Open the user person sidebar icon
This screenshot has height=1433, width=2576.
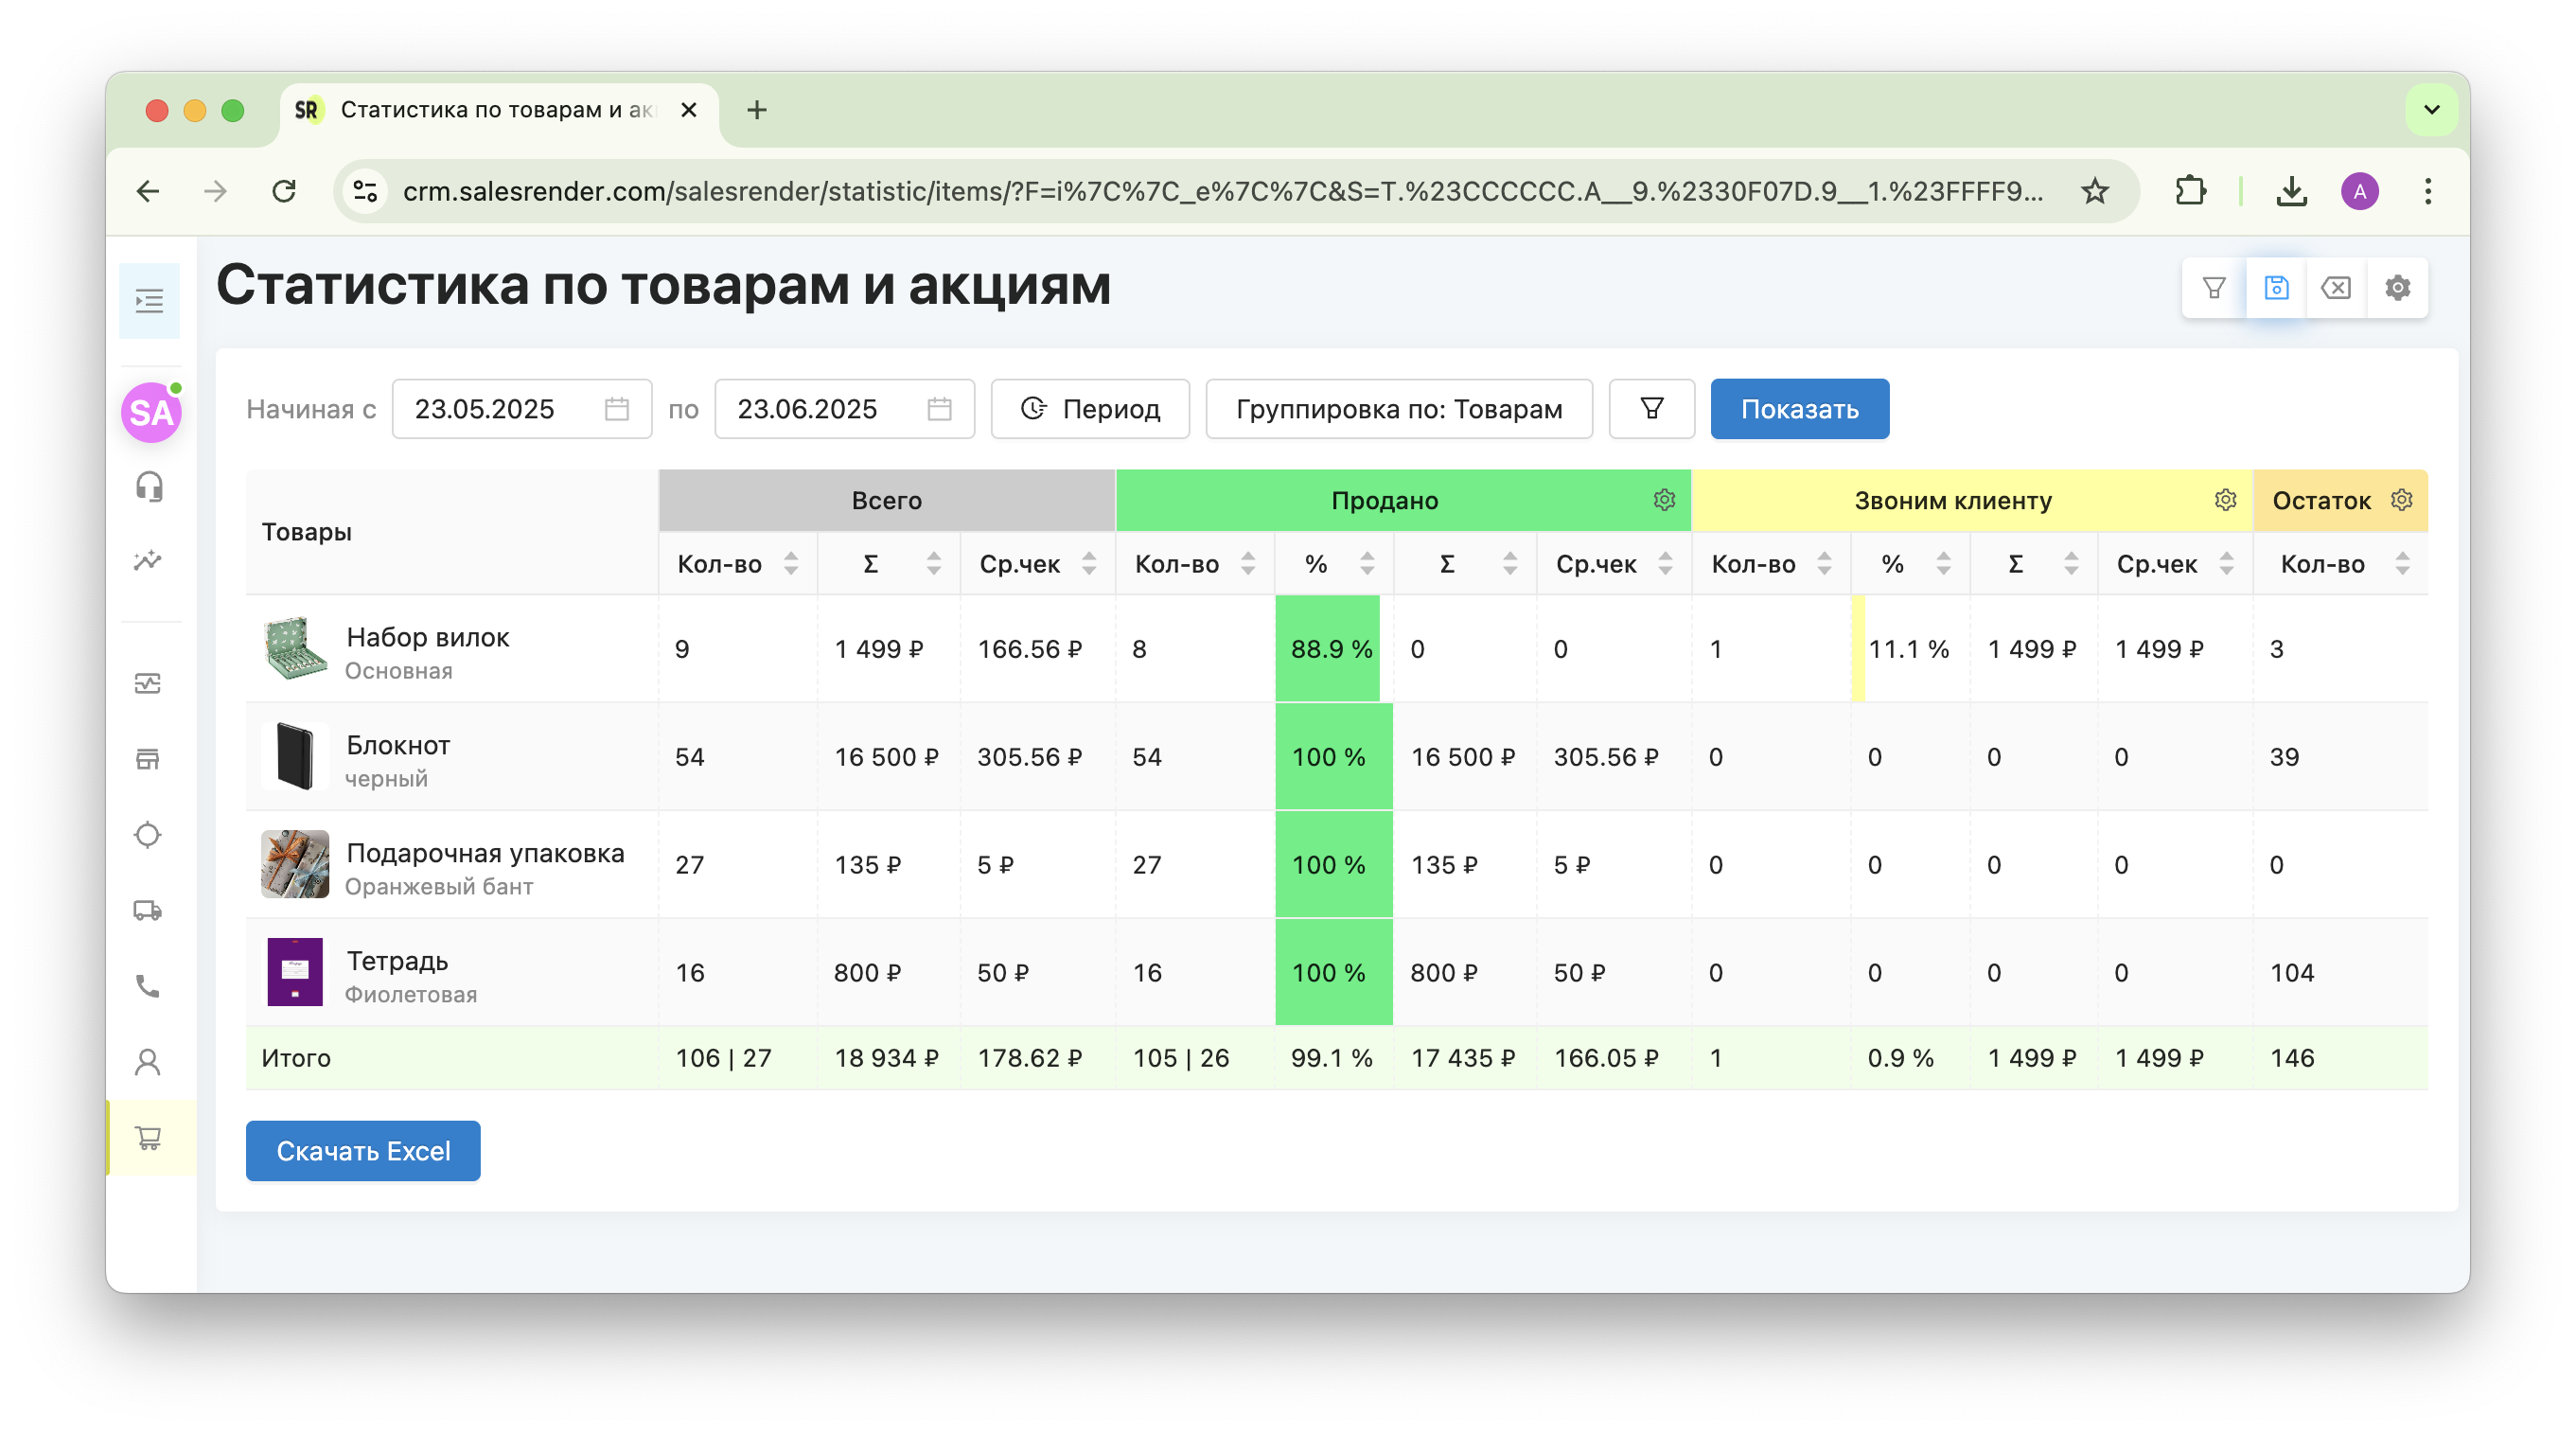pyautogui.click(x=148, y=1062)
